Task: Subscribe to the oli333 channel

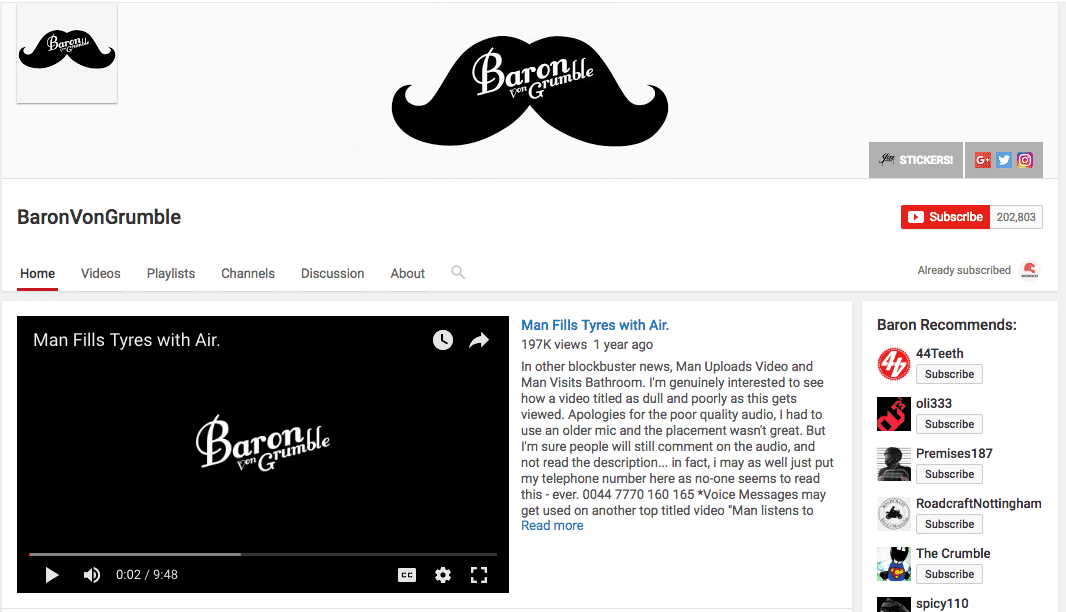Action: coord(949,424)
